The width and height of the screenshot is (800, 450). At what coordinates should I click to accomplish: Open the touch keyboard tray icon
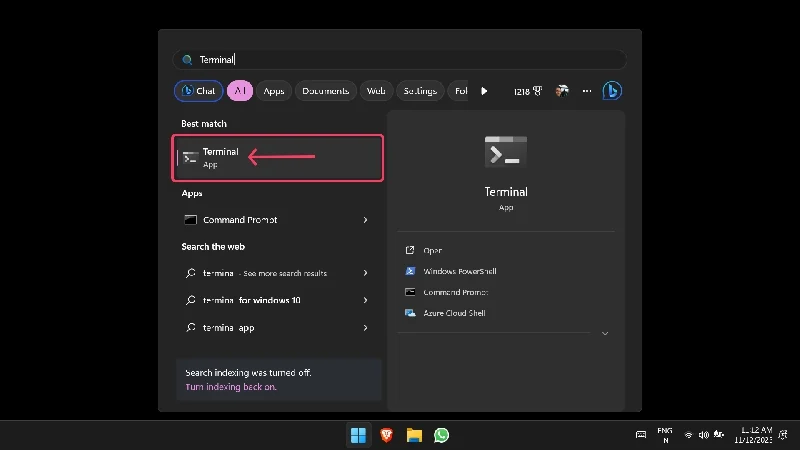point(641,435)
